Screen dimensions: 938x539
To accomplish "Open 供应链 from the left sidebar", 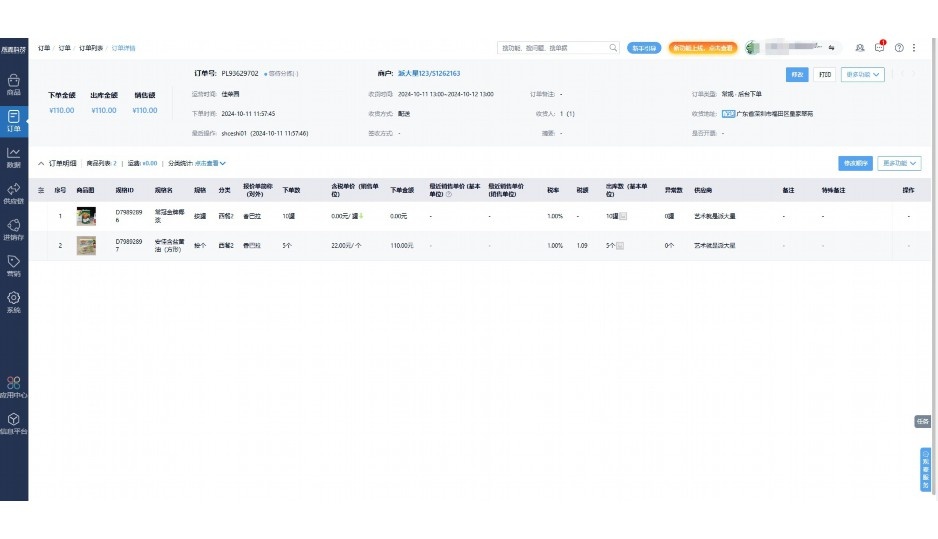I will 14,193.
